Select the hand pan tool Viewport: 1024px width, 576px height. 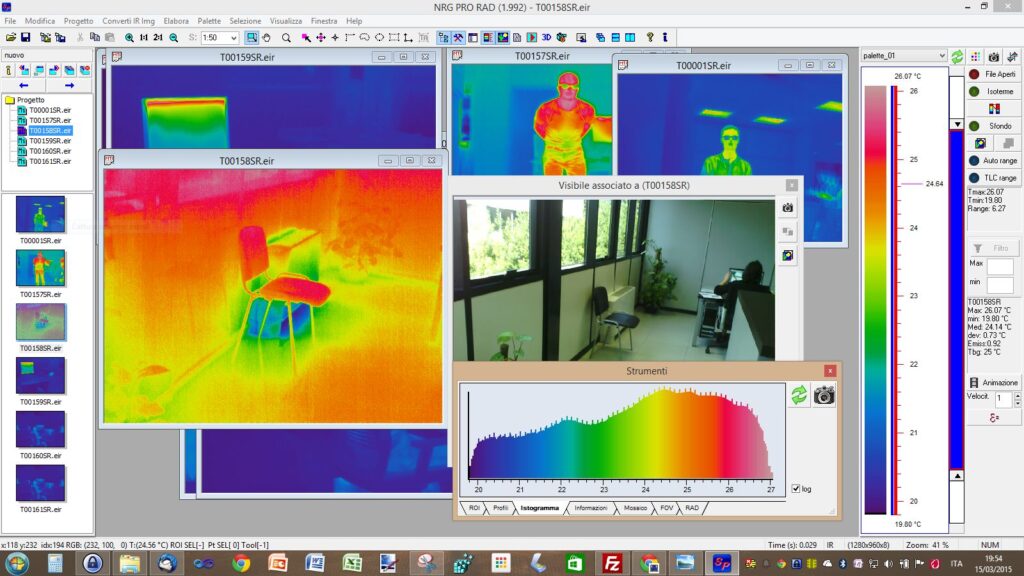pos(266,38)
